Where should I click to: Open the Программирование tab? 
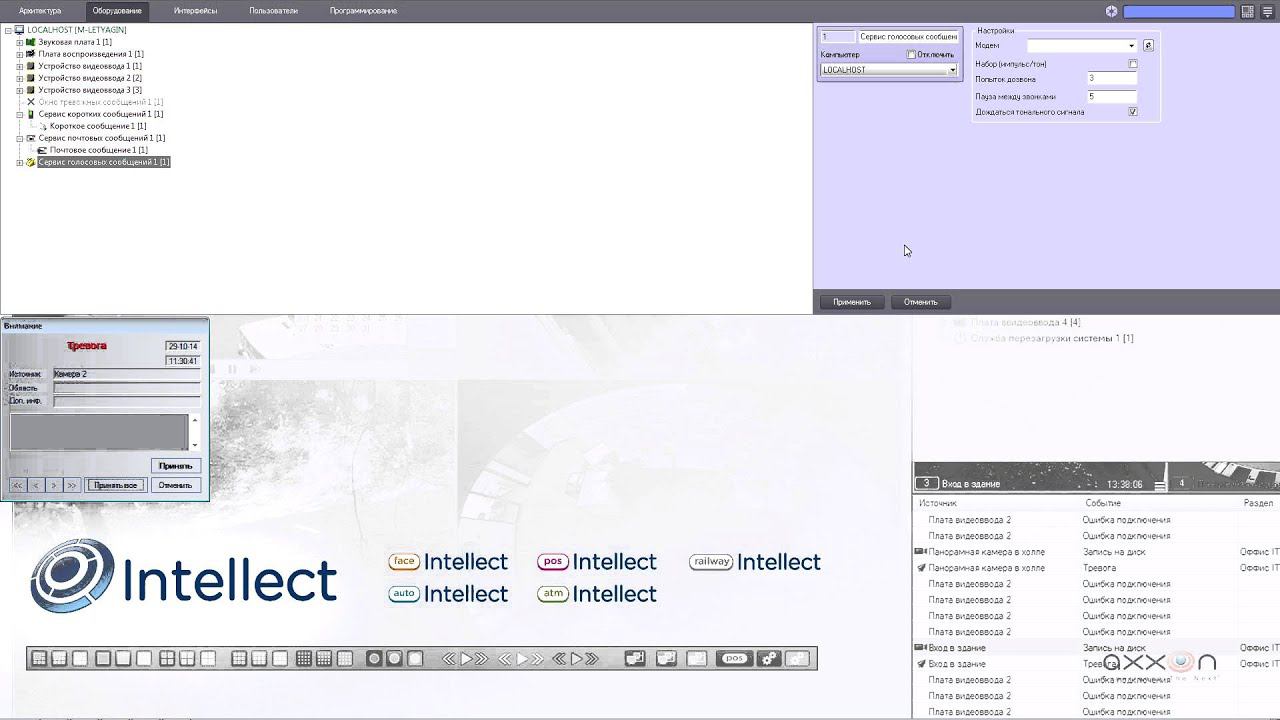[363, 11]
